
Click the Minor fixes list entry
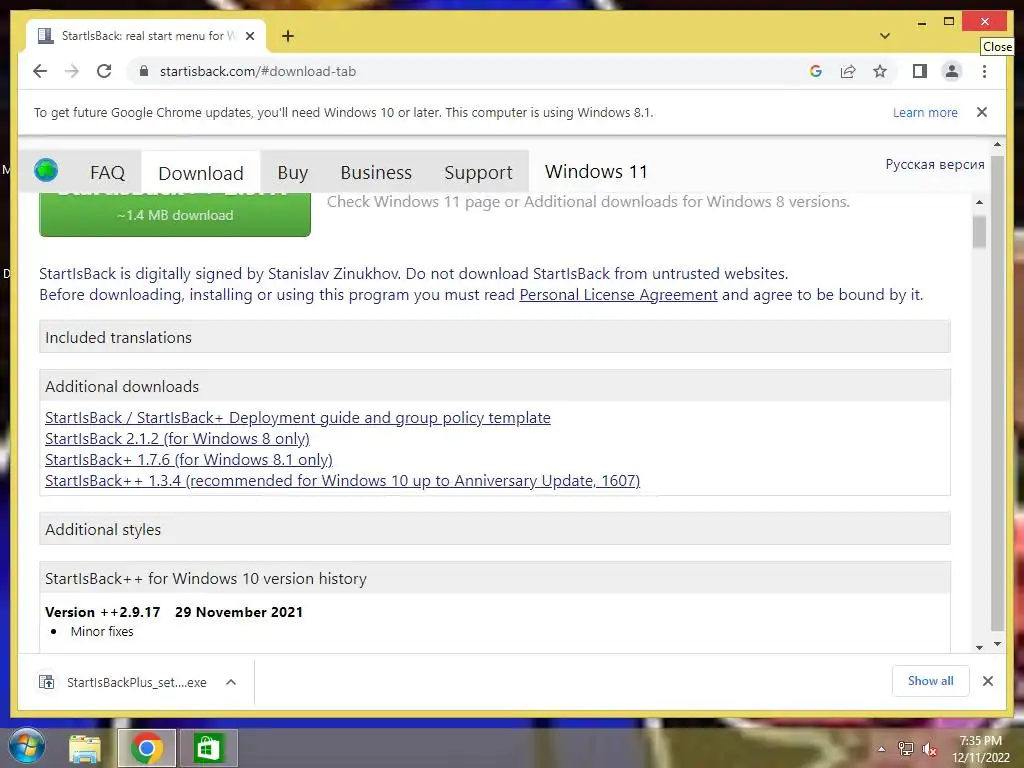102,632
